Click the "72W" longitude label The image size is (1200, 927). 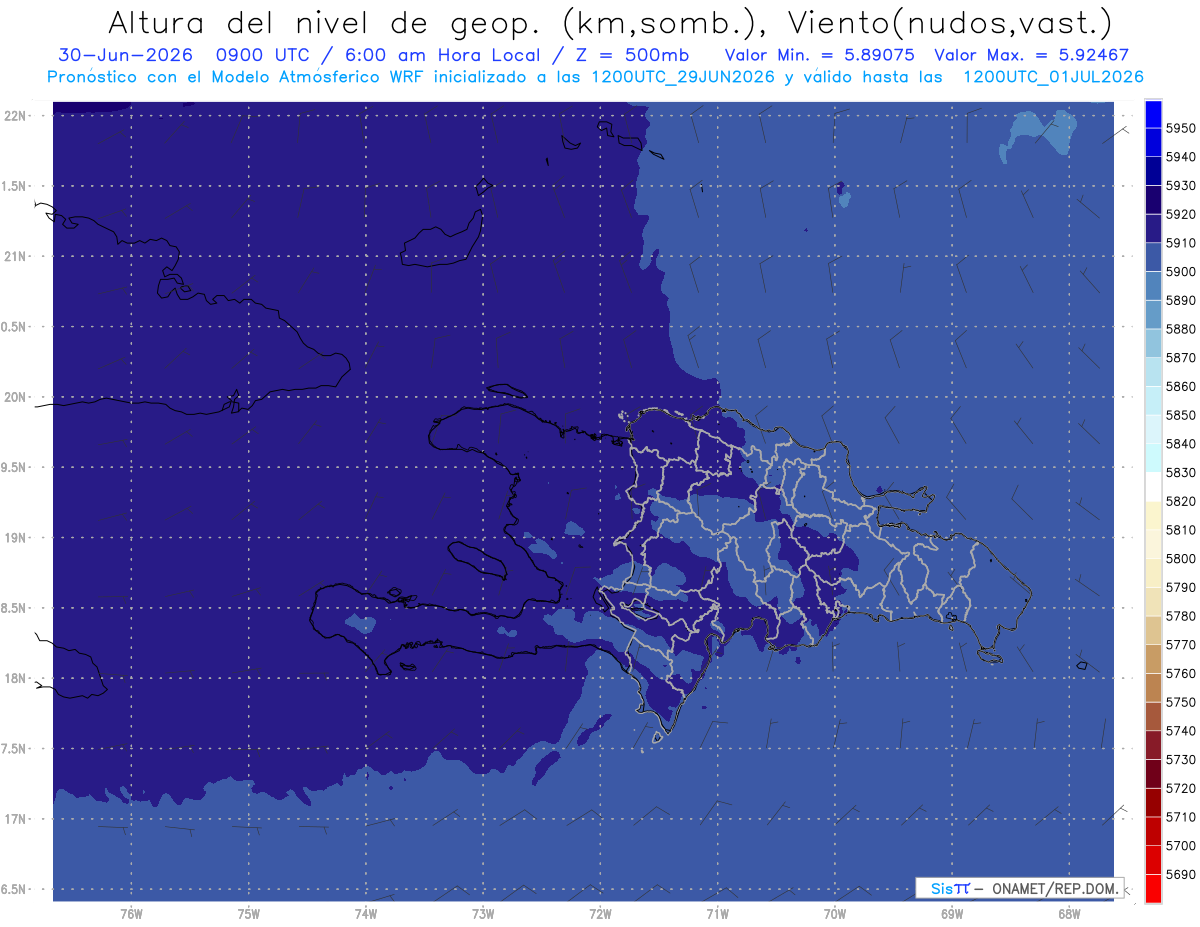pyautogui.click(x=600, y=914)
